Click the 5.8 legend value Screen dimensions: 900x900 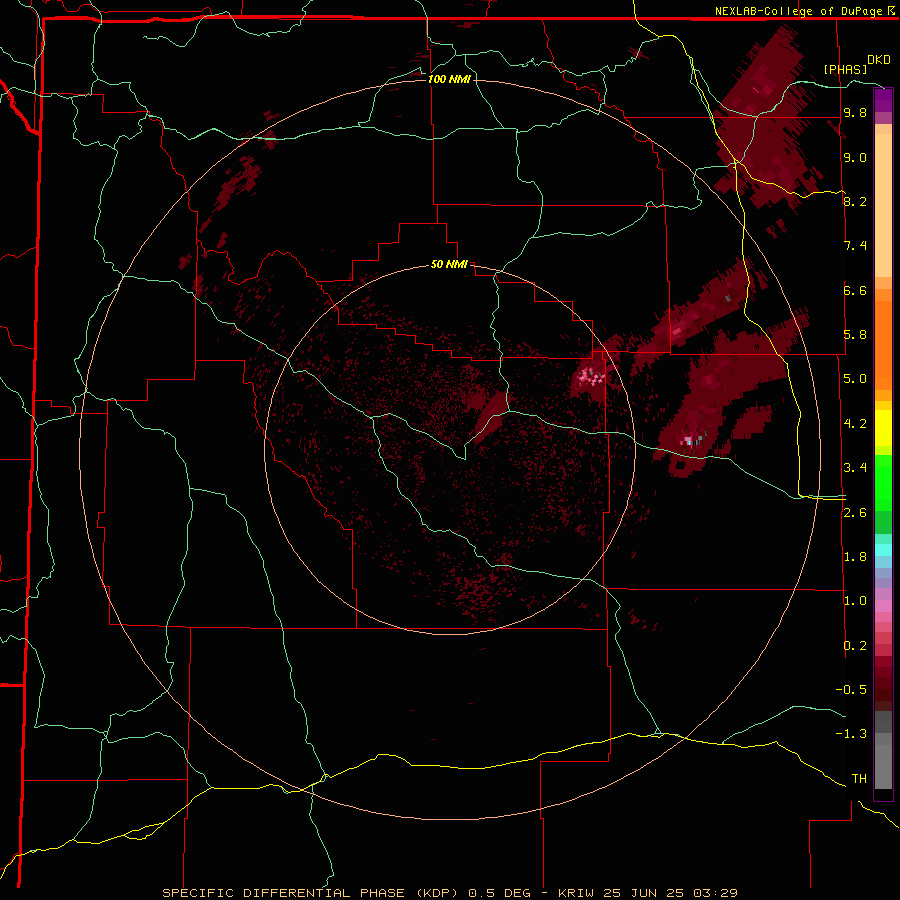(x=855, y=335)
